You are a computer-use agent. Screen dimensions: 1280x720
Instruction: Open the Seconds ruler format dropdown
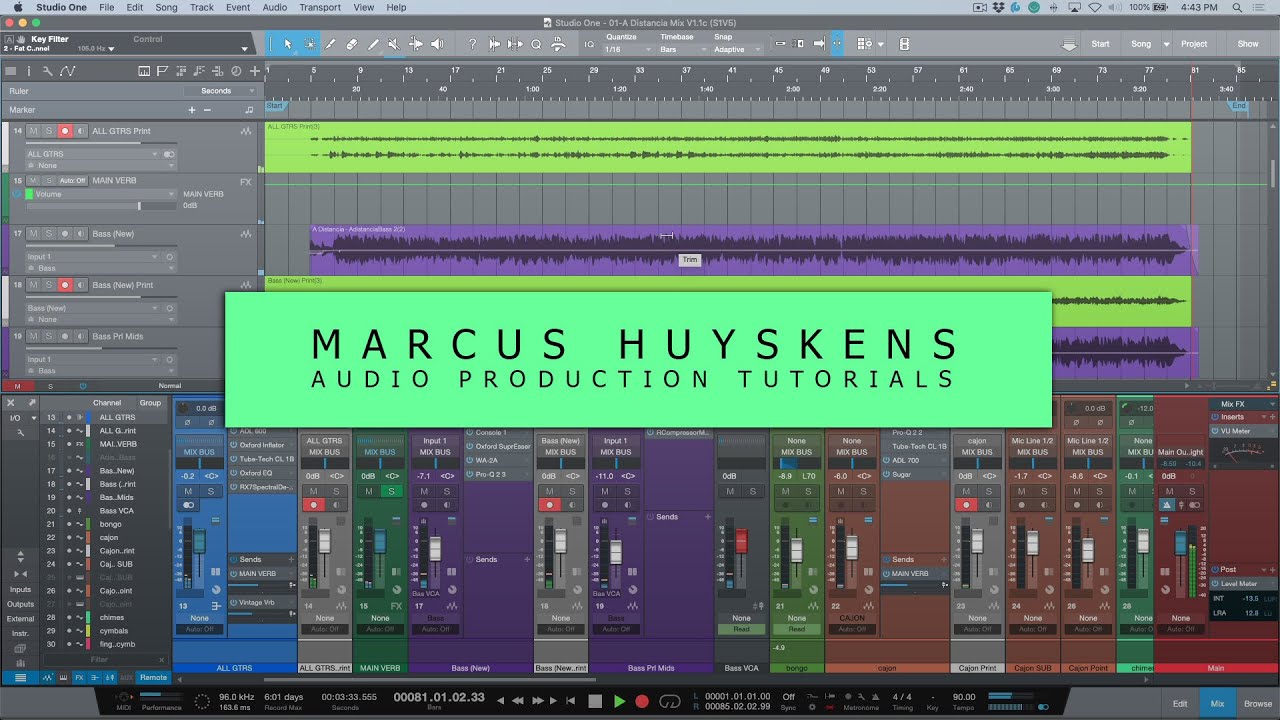[221, 91]
